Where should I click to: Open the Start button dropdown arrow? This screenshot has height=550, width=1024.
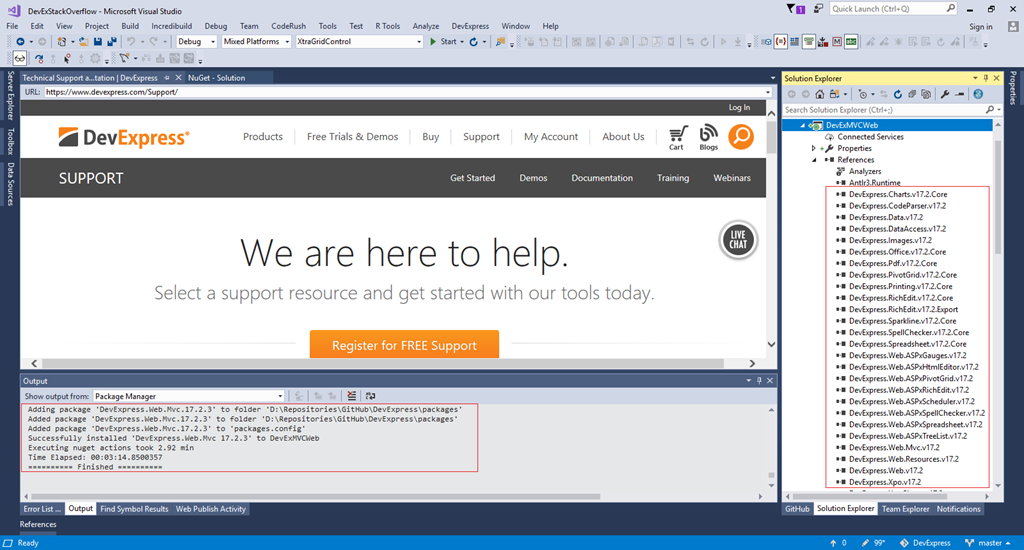(x=462, y=41)
